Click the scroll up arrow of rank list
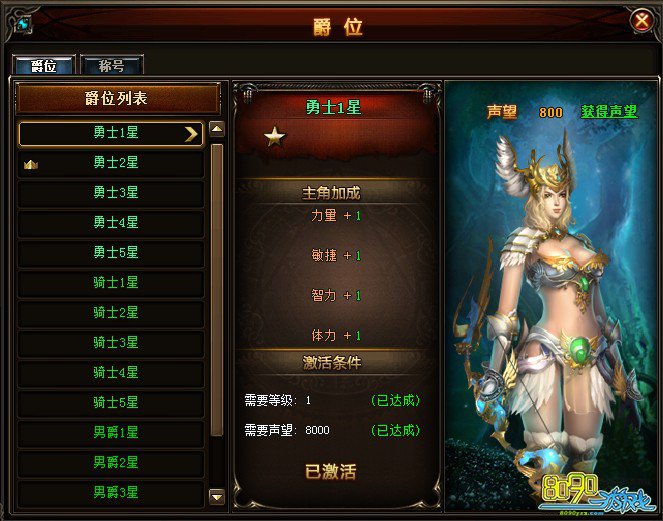This screenshot has height=521, width=663. 217,129
